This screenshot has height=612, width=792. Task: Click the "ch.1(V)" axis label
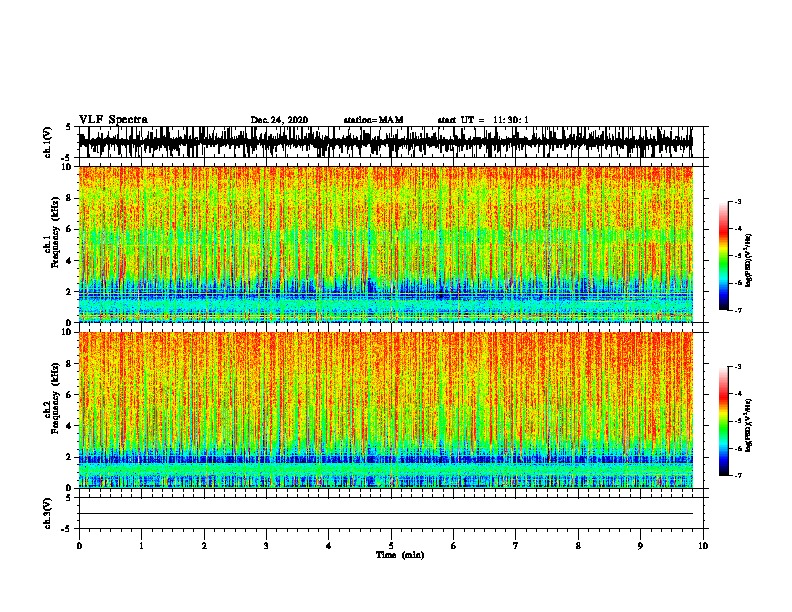(48, 142)
